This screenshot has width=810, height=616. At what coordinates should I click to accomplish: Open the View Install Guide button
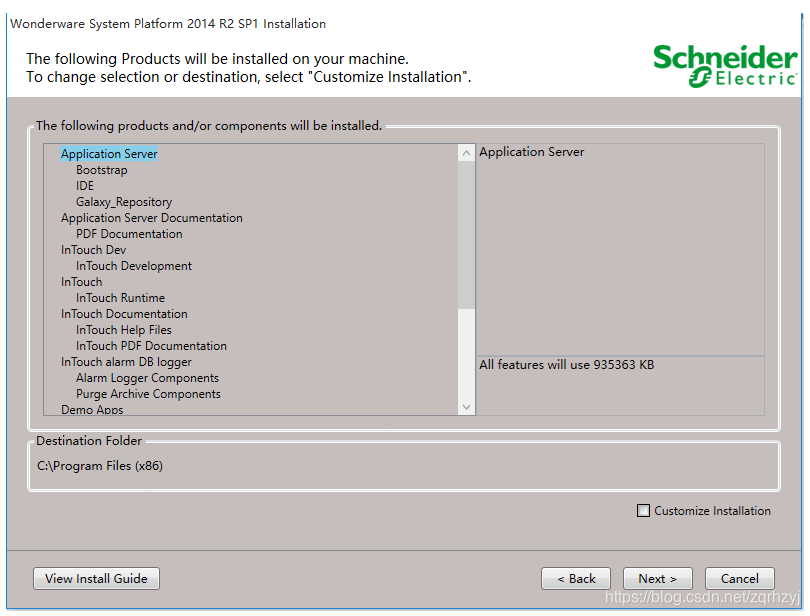coord(96,578)
